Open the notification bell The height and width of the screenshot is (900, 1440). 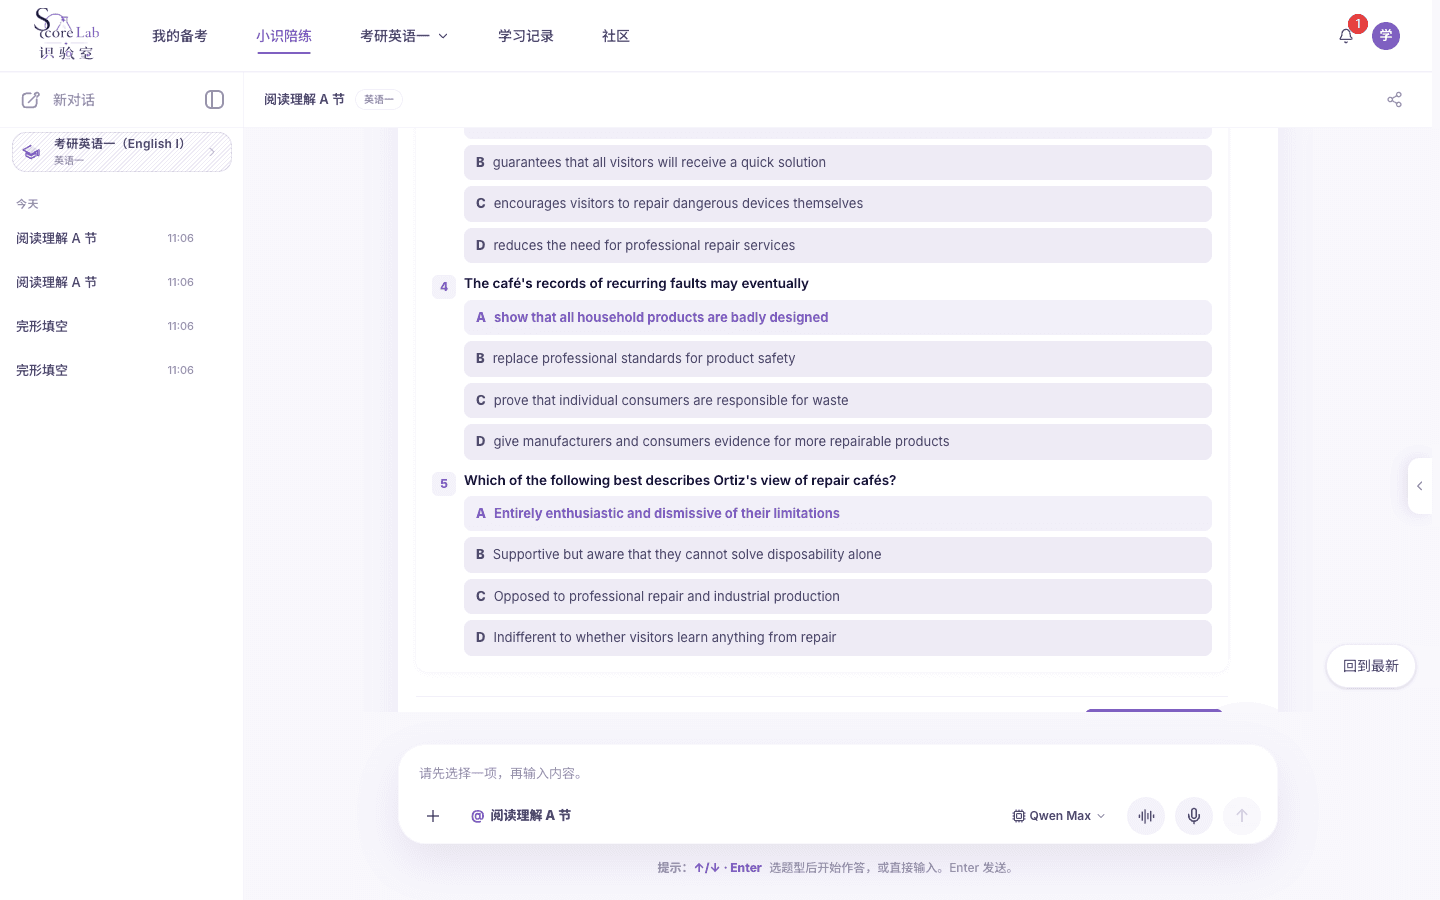pyautogui.click(x=1346, y=36)
